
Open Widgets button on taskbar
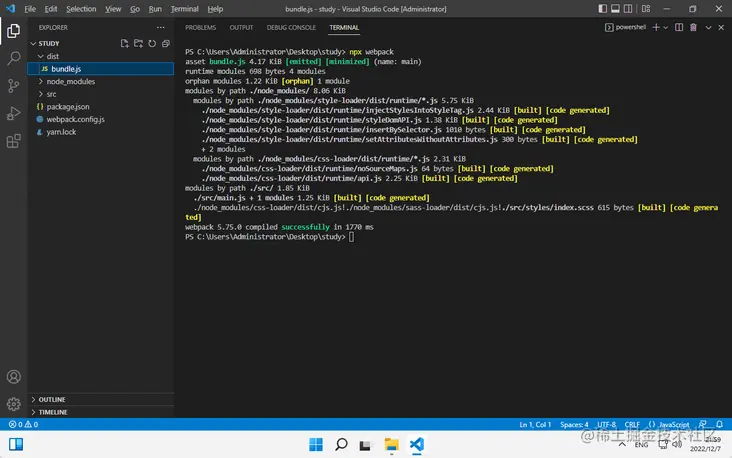[16, 444]
